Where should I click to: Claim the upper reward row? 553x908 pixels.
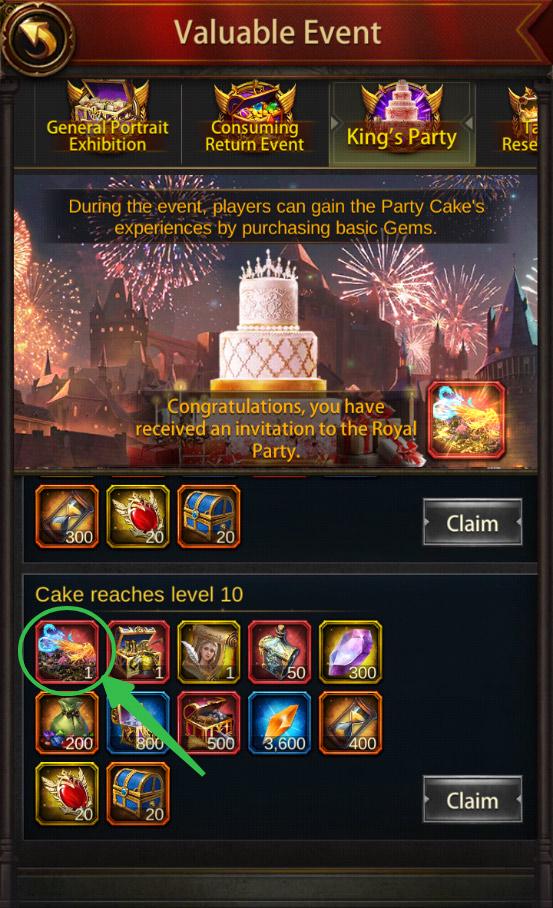473,522
